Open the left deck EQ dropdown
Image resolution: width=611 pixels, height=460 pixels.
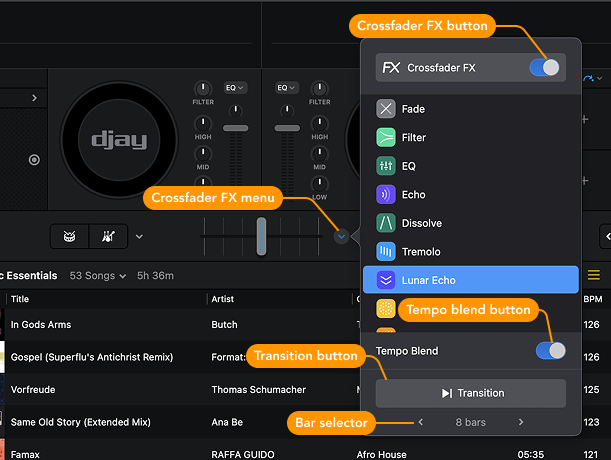pyautogui.click(x=235, y=88)
